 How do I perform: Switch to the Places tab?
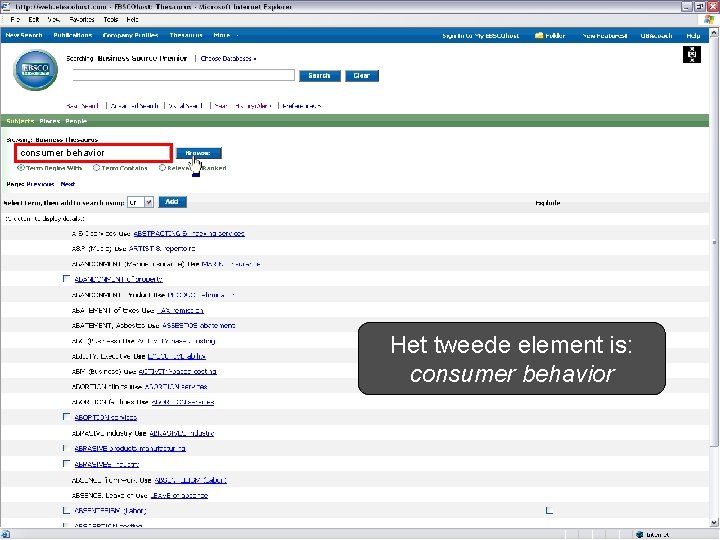pyautogui.click(x=50, y=121)
